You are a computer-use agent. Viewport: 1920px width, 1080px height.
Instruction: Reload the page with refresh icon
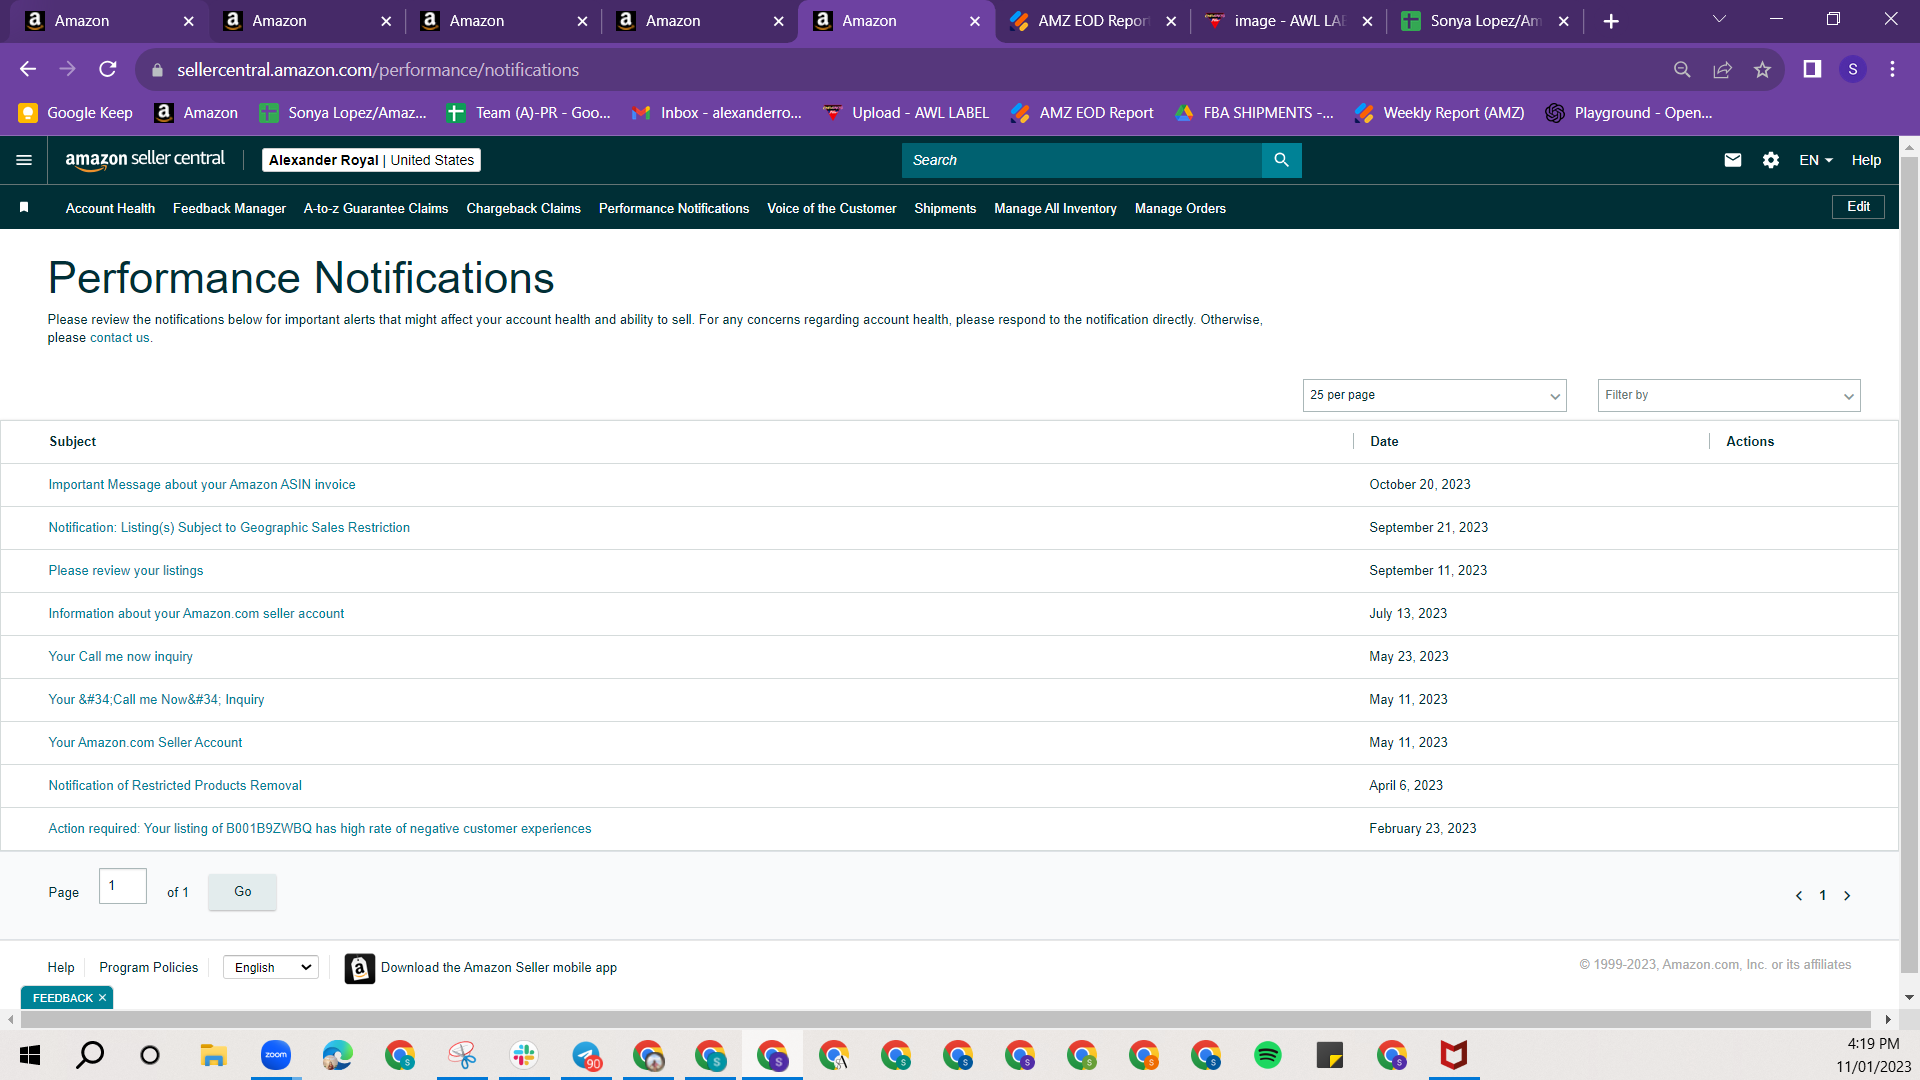[108, 69]
